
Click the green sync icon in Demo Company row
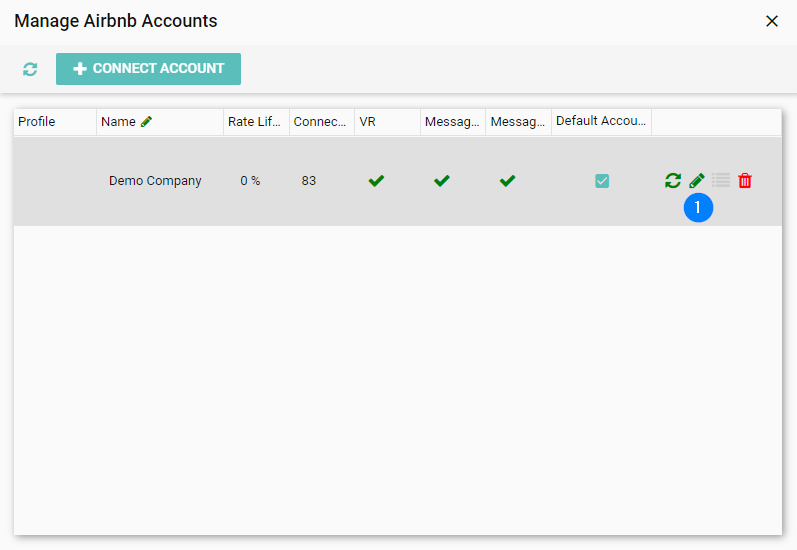pyautogui.click(x=673, y=181)
